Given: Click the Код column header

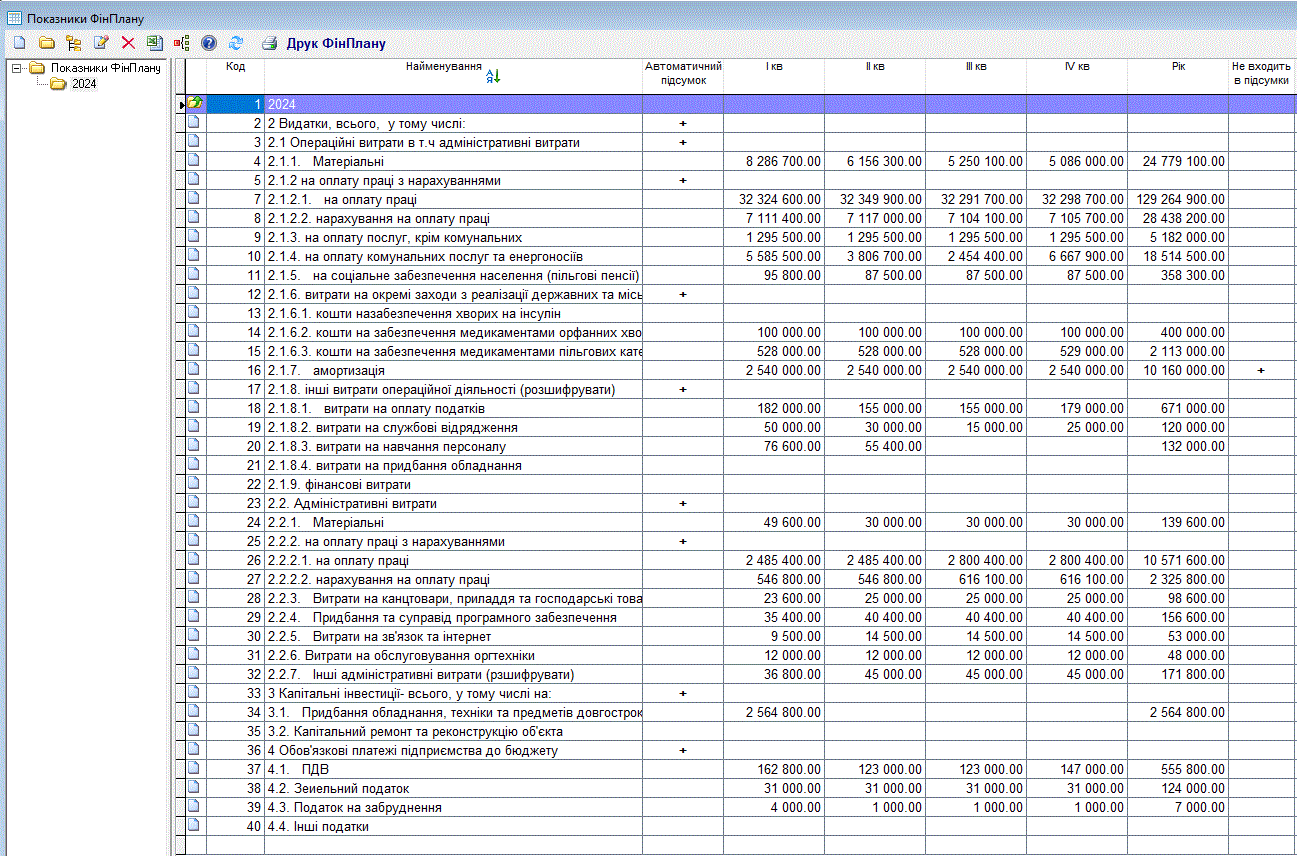Looking at the screenshot, I should (235, 67).
